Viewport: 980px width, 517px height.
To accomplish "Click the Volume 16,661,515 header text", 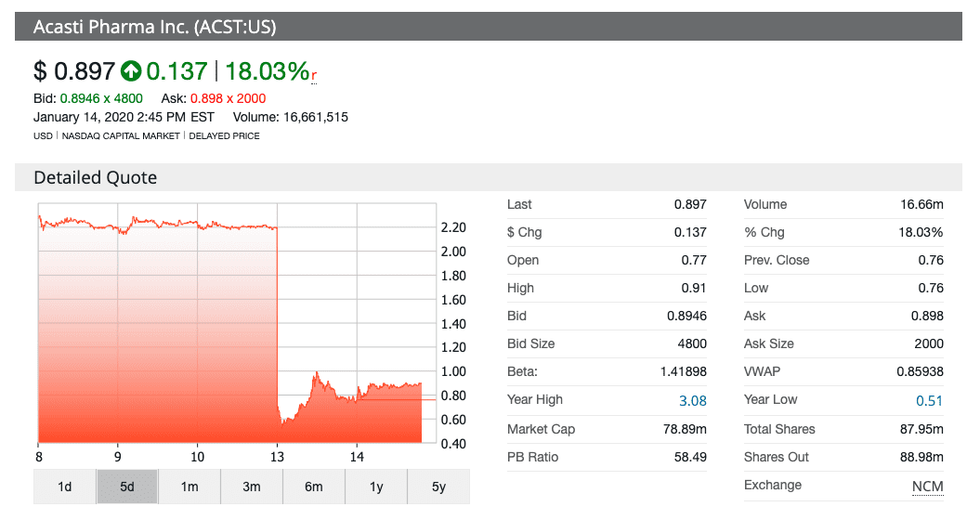I will [x=290, y=117].
